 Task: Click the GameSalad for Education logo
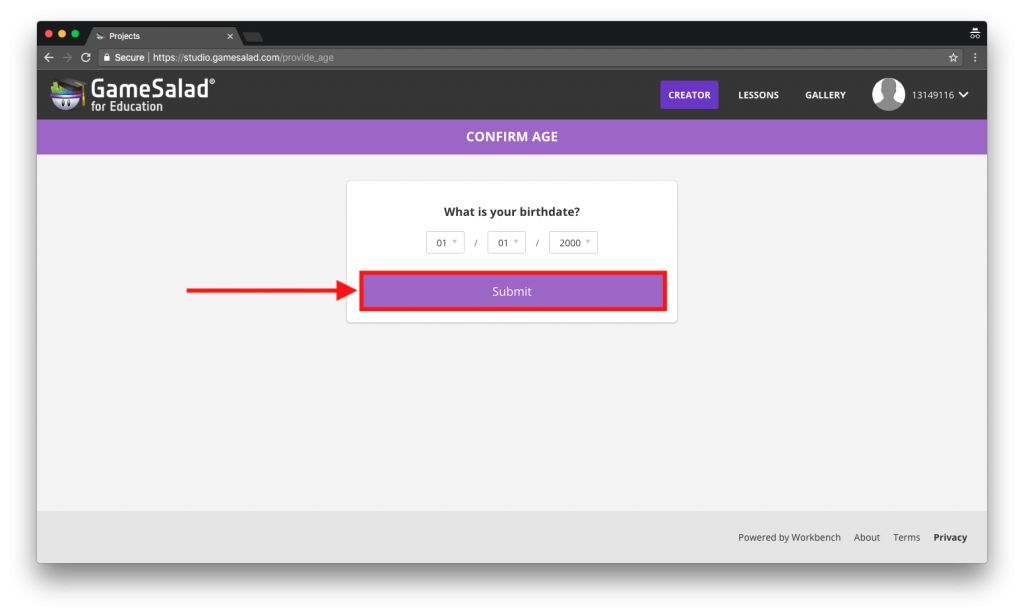tap(133, 94)
